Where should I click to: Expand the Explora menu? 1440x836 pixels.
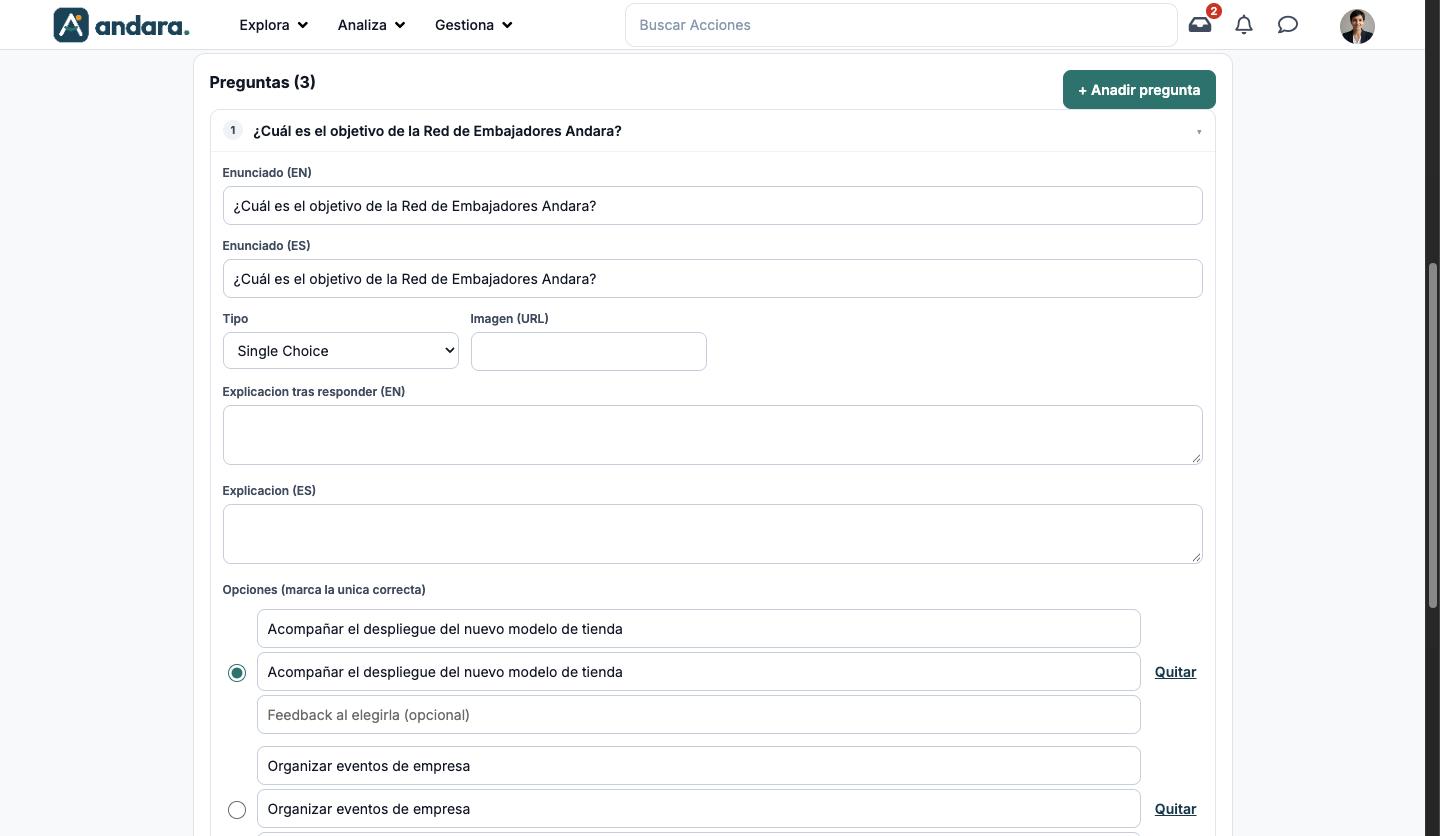pyautogui.click(x=273, y=25)
